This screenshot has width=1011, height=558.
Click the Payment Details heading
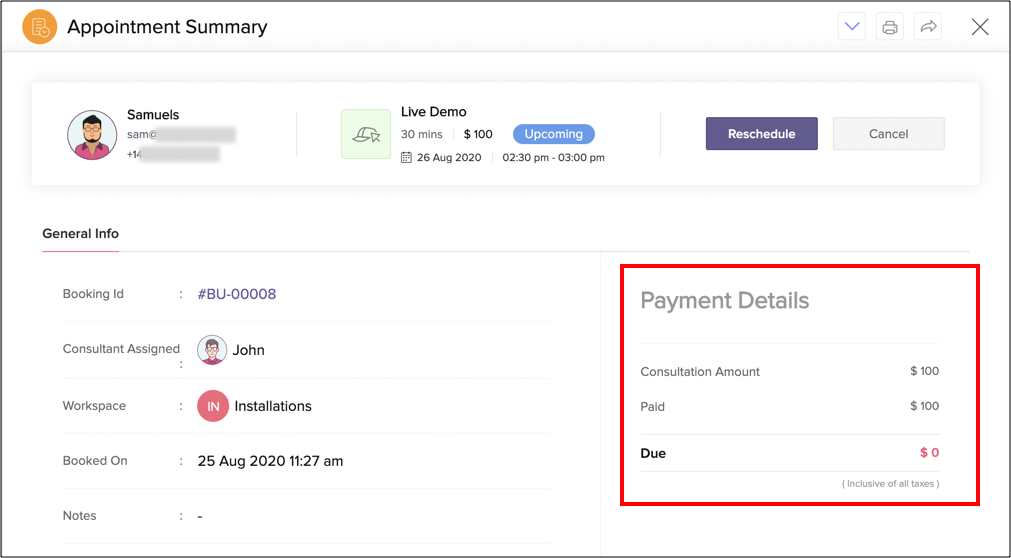point(724,301)
